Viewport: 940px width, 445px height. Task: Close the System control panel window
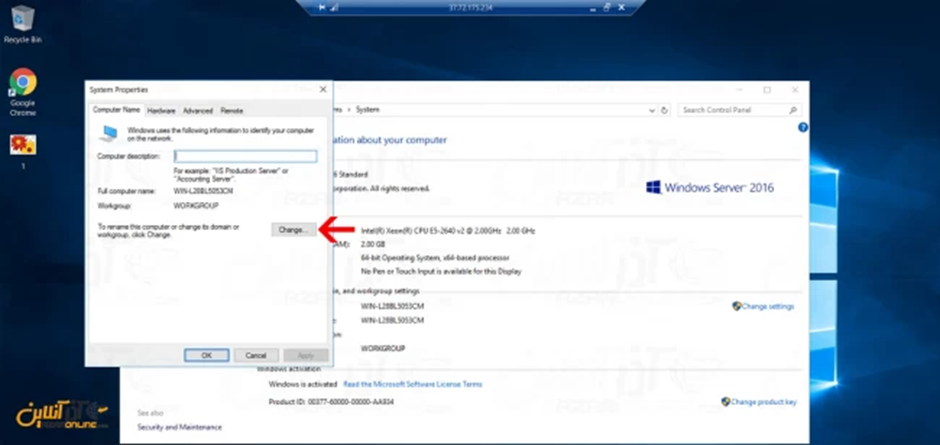pyautogui.click(x=795, y=90)
